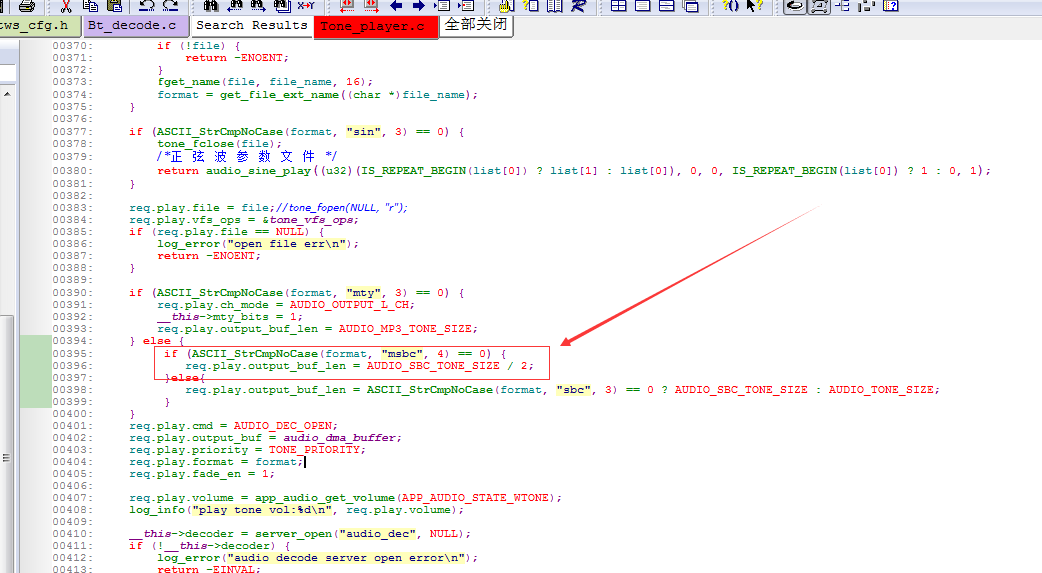Click TONE_PRIORITY on line 403
The height and width of the screenshot is (573, 1042).
(314, 450)
